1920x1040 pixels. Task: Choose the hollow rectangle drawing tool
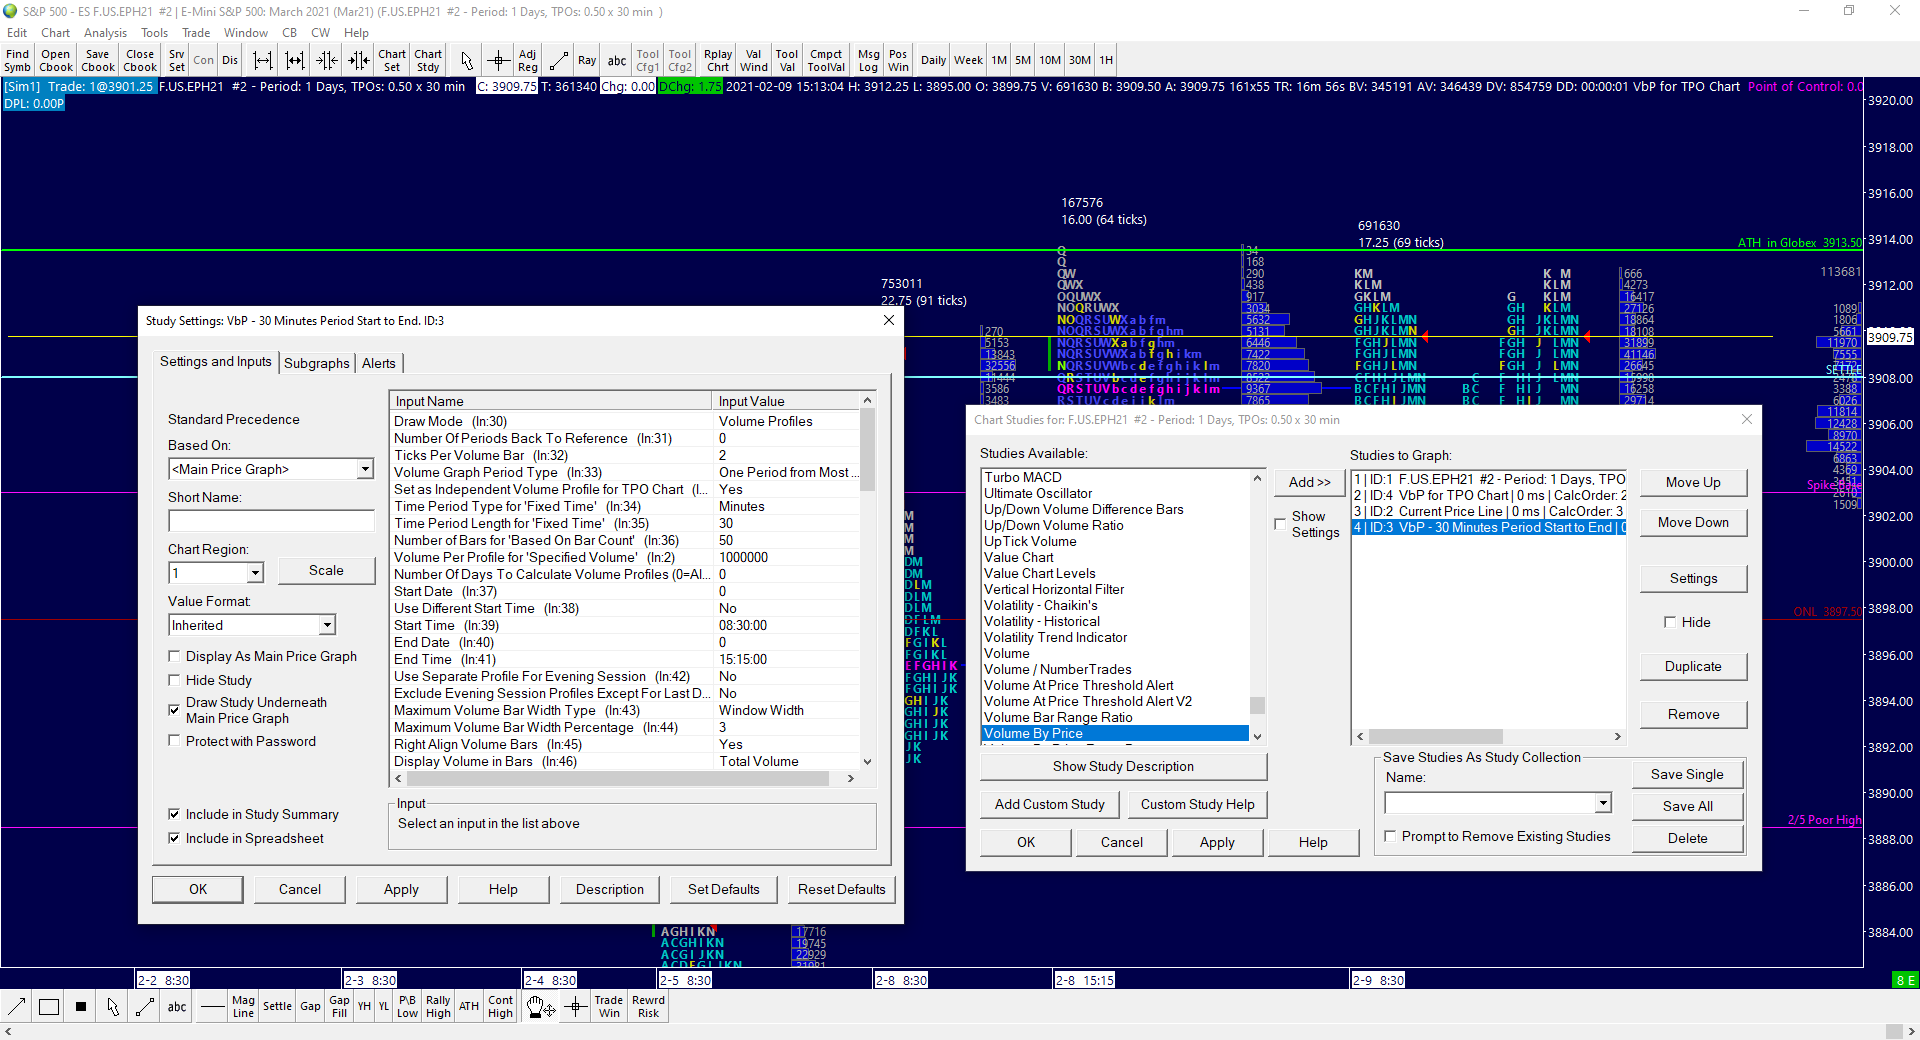pyautogui.click(x=48, y=1007)
